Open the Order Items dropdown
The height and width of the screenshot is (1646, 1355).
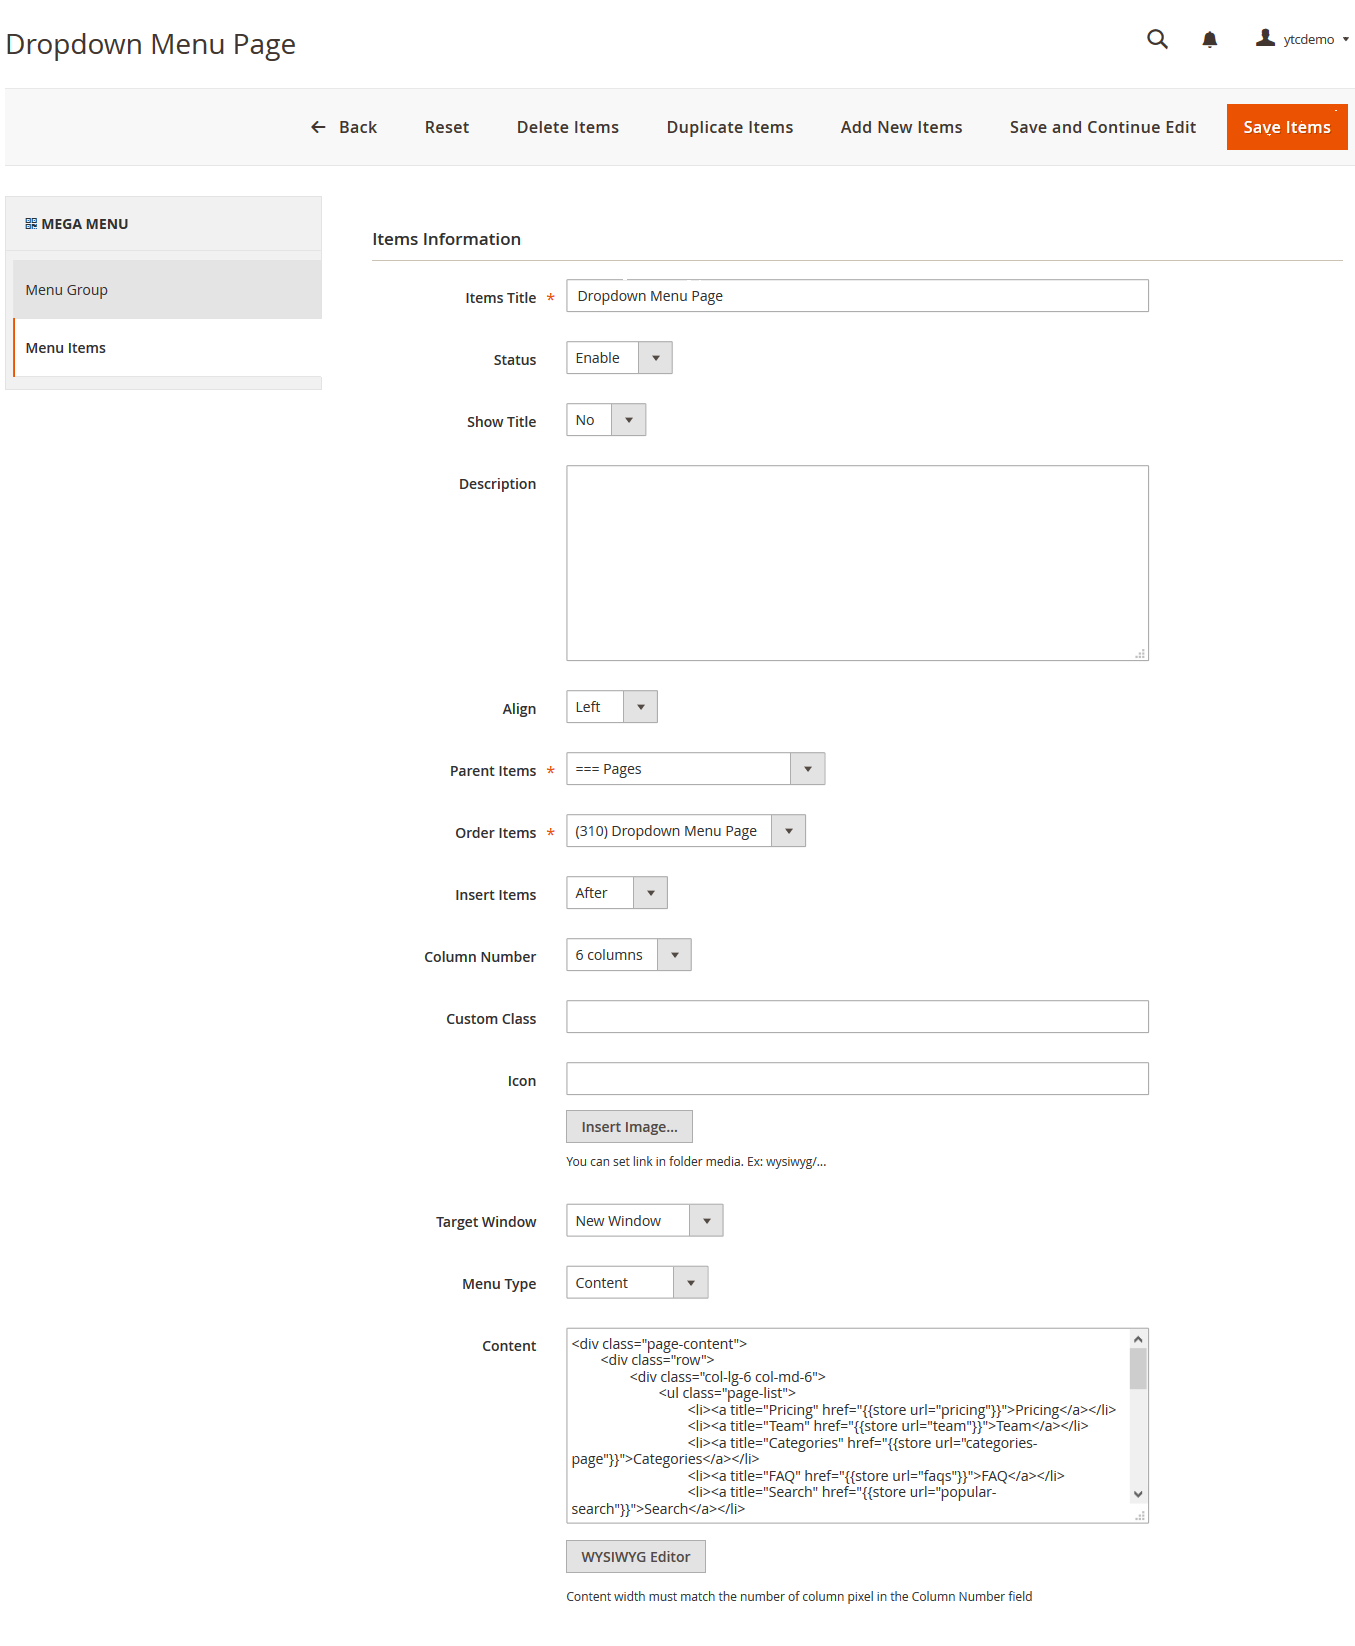[x=686, y=831]
